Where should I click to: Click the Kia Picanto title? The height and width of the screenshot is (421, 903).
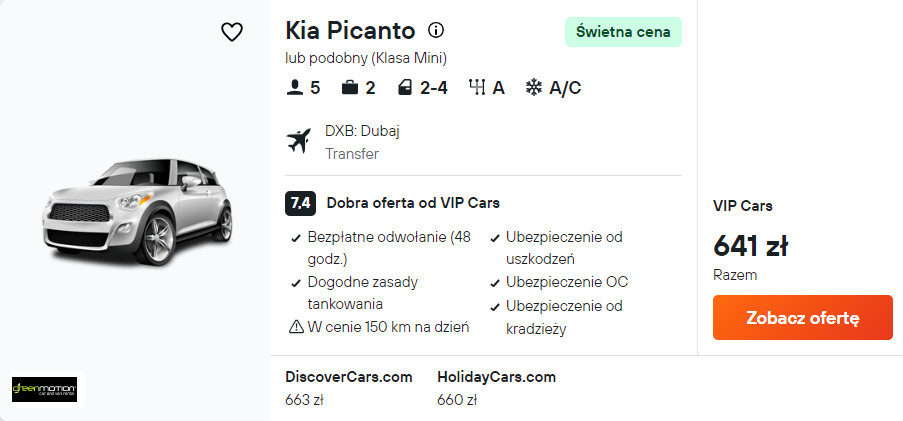[x=350, y=31]
